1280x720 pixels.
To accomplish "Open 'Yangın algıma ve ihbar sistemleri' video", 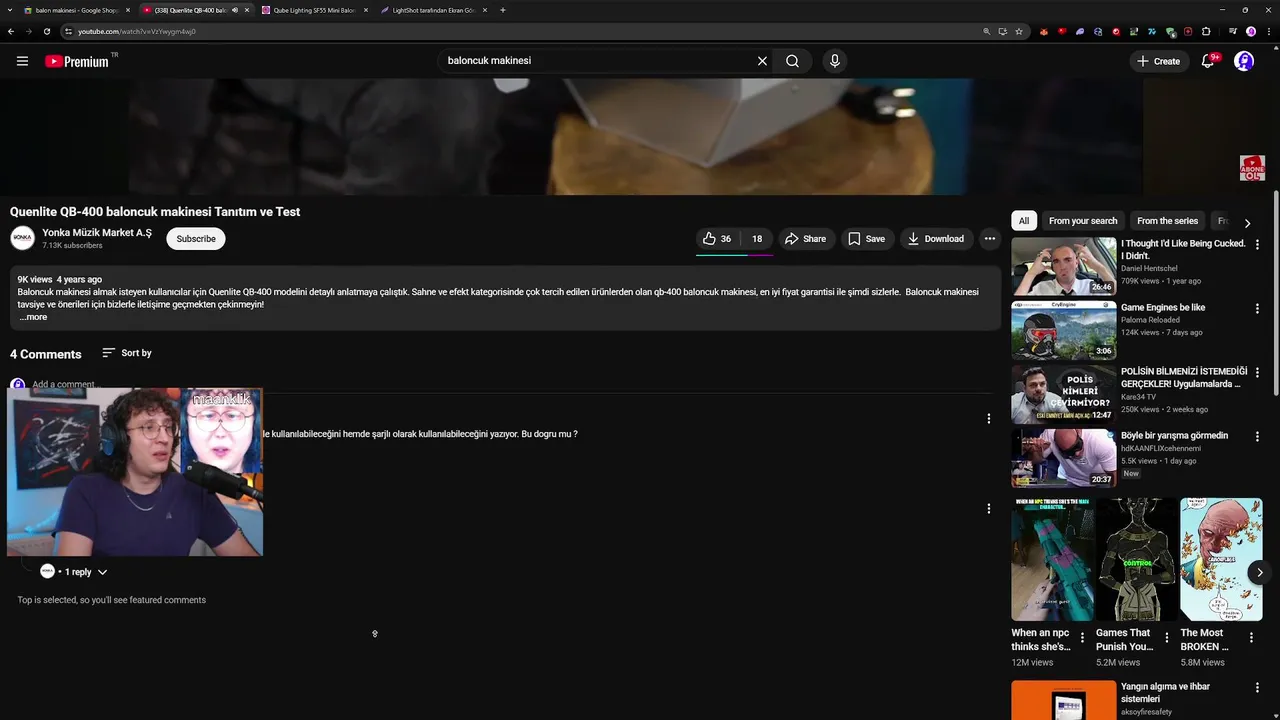I will click(1165, 693).
